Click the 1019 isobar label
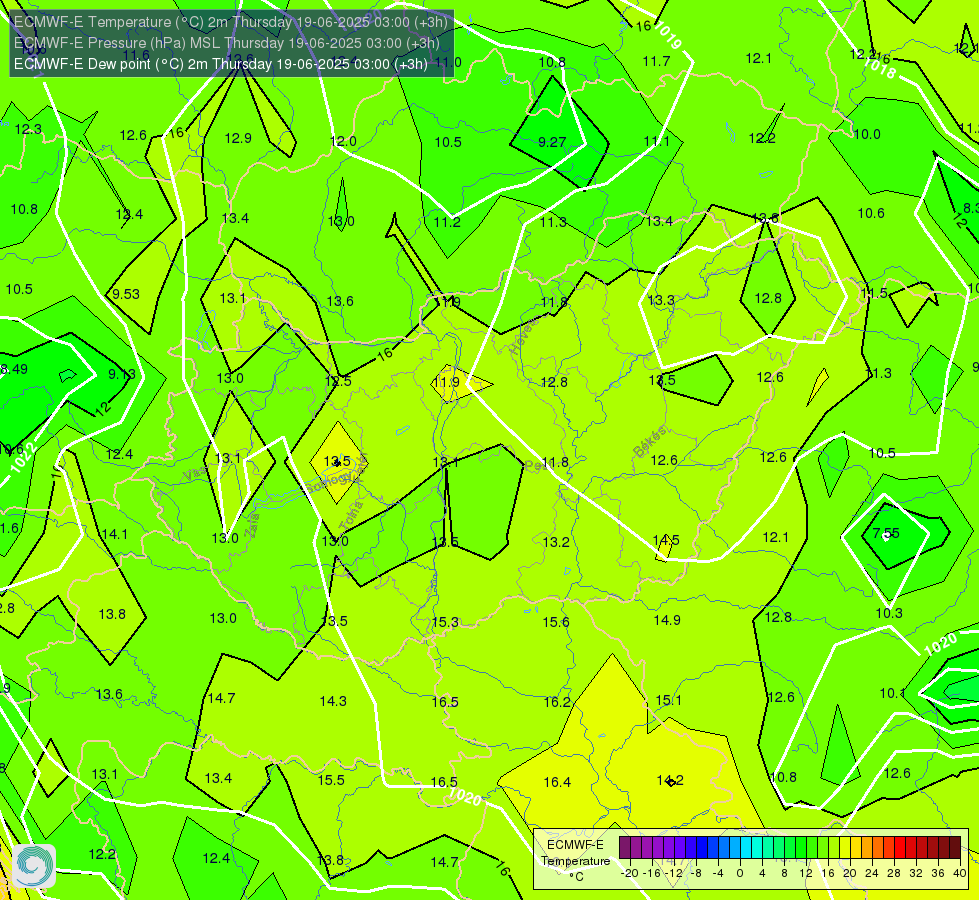979x900 pixels. tap(667, 36)
